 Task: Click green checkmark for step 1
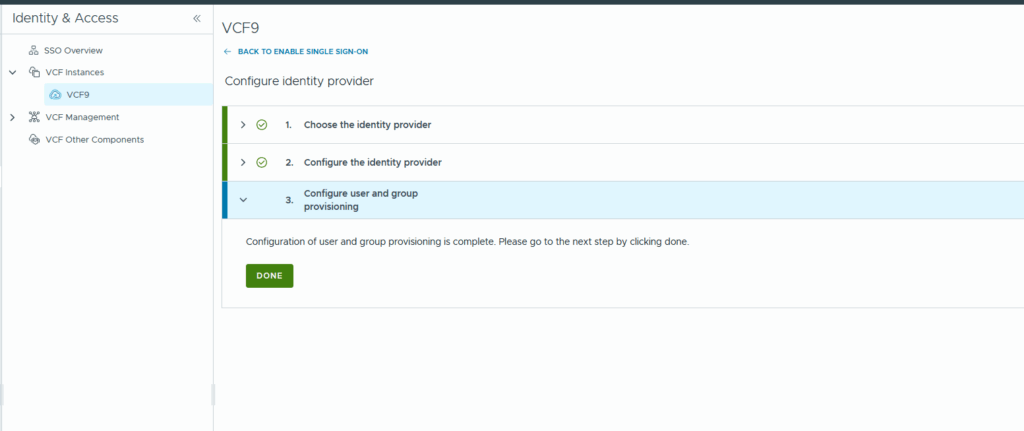point(262,125)
